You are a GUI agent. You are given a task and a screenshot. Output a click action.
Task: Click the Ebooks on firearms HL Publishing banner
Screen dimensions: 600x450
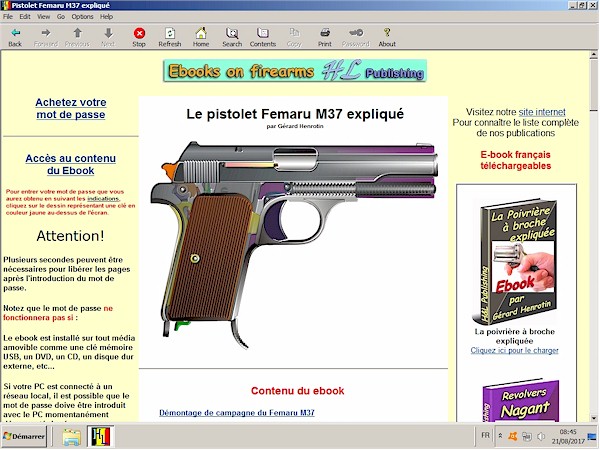[295, 71]
